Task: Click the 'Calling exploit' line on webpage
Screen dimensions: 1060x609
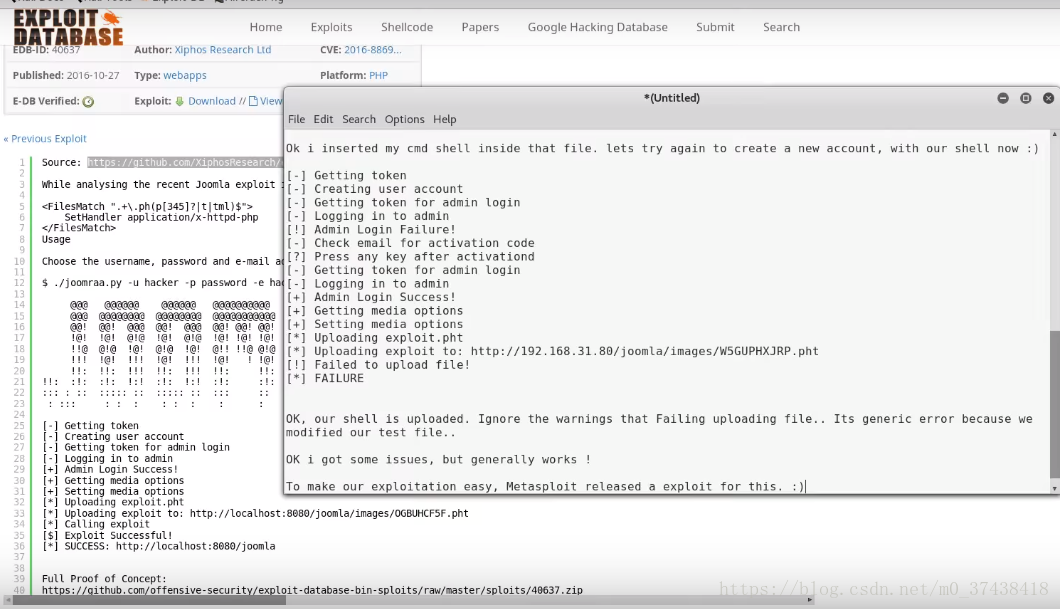Action: pyautogui.click(x=96, y=524)
